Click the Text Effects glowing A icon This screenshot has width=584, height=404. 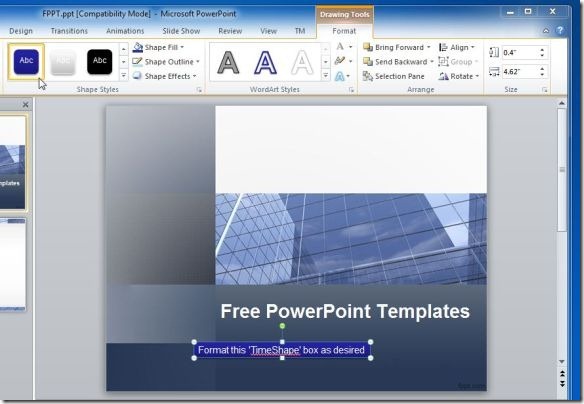[x=340, y=76]
